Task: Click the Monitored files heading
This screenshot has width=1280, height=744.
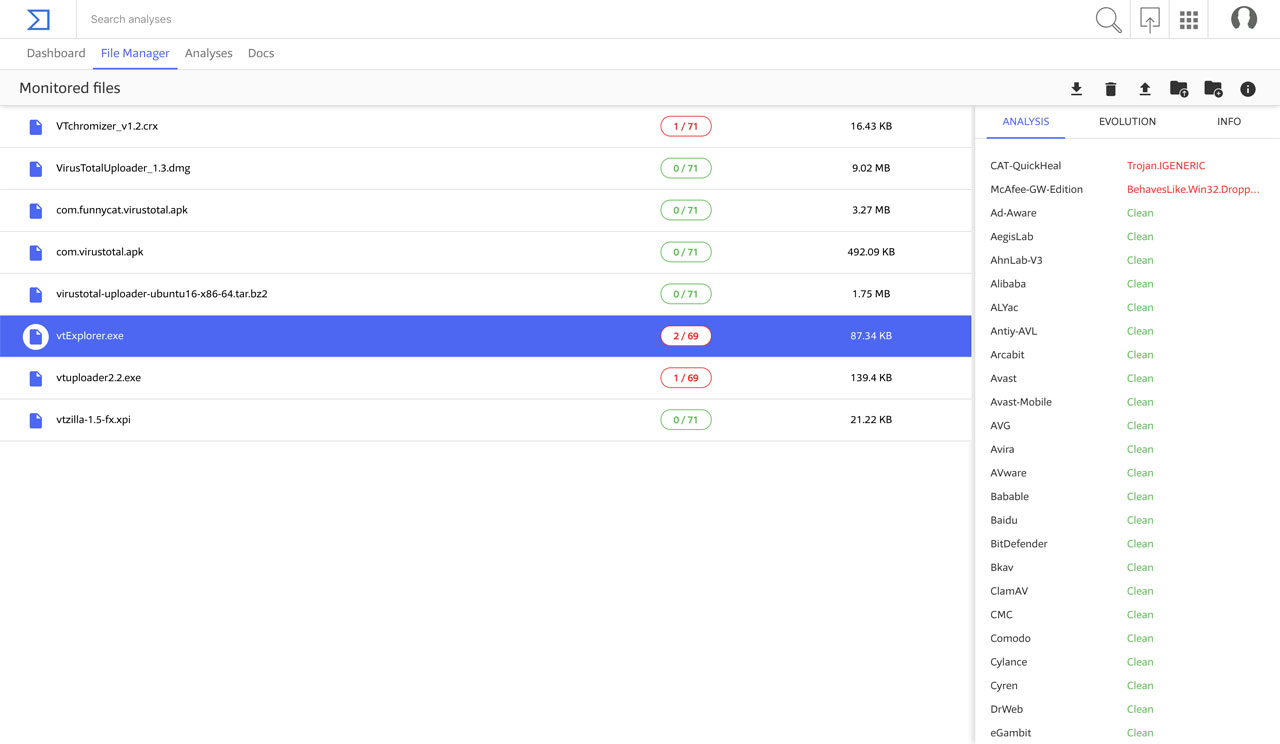Action: 70,88
